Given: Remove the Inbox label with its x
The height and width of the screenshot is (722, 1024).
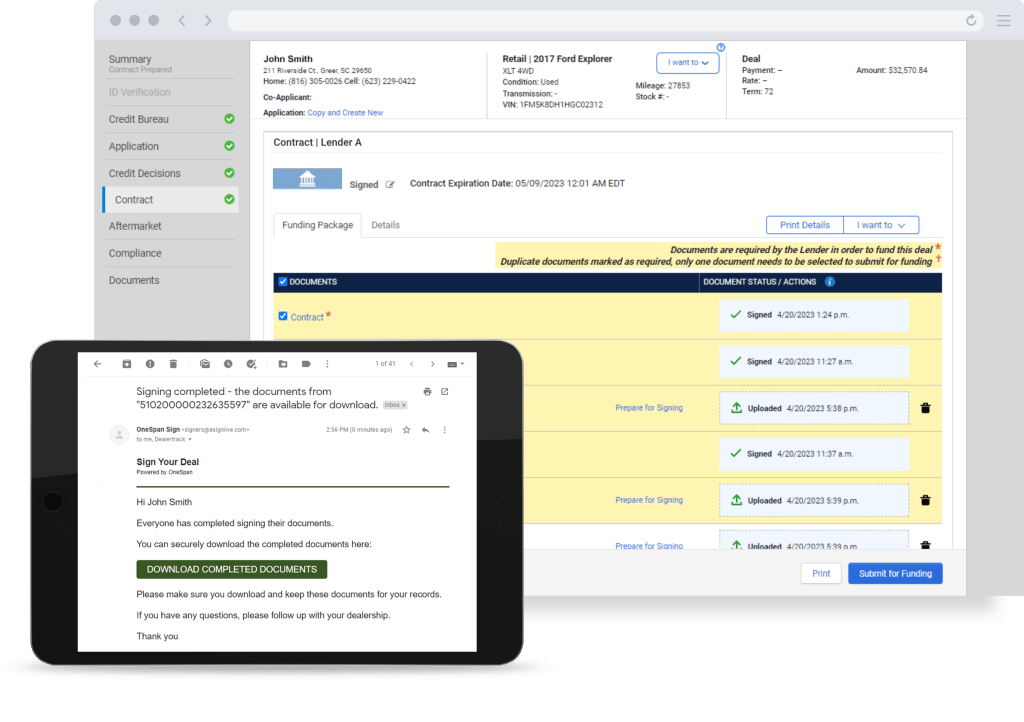Looking at the screenshot, I should [404, 405].
